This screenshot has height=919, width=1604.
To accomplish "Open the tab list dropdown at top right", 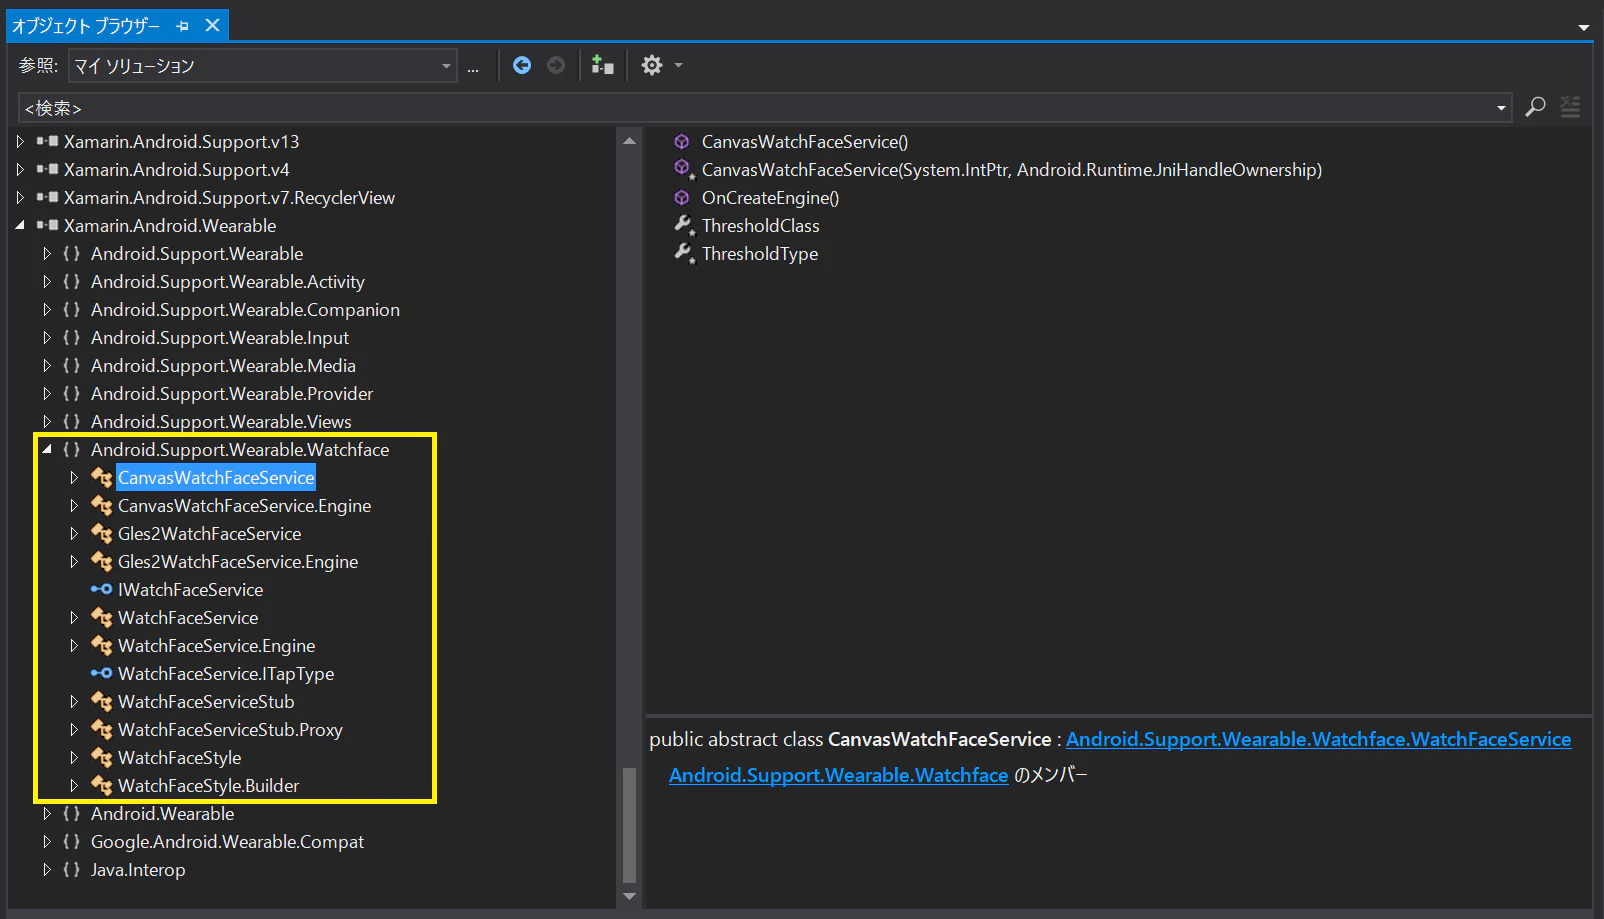I will [x=1584, y=27].
